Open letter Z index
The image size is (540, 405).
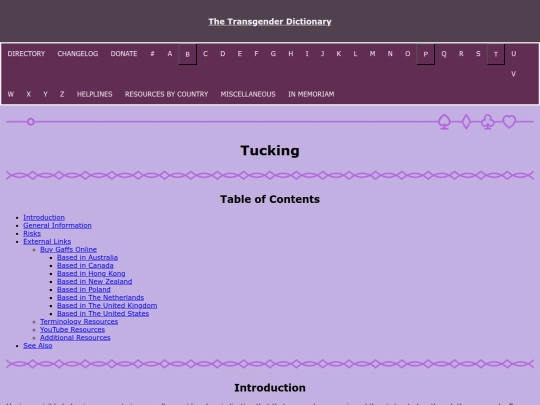tap(62, 94)
